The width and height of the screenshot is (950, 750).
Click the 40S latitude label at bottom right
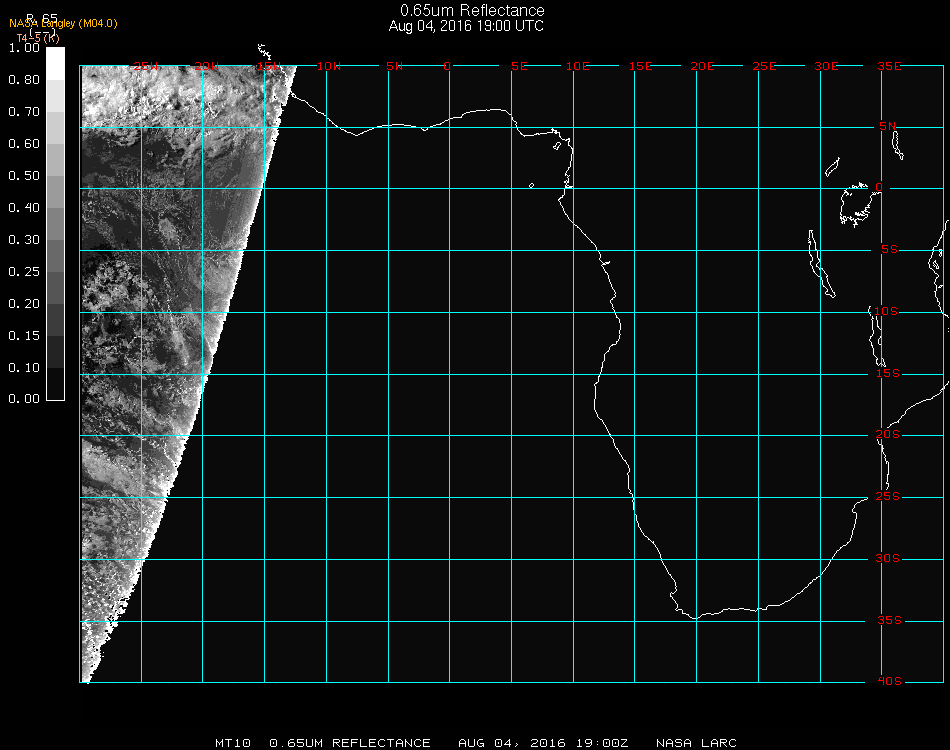[889, 681]
